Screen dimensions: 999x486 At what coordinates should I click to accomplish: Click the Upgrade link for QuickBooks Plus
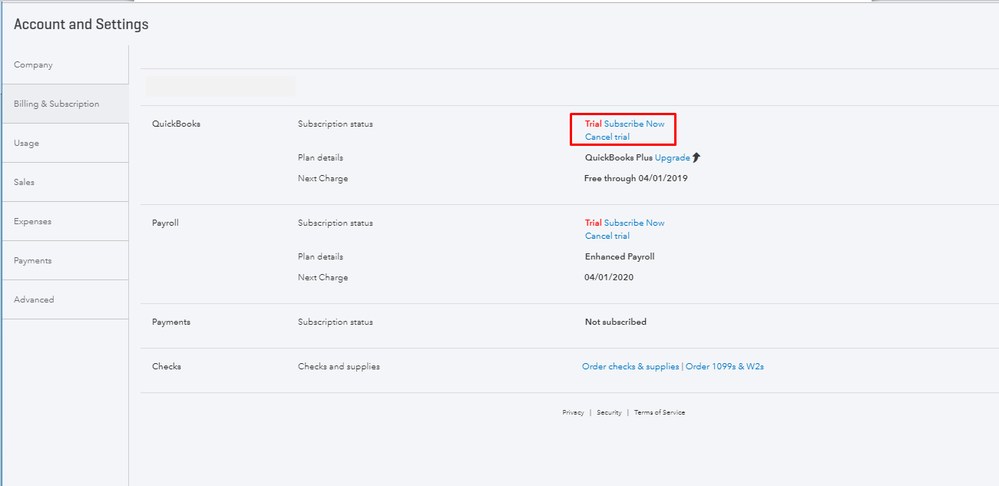[x=672, y=158]
